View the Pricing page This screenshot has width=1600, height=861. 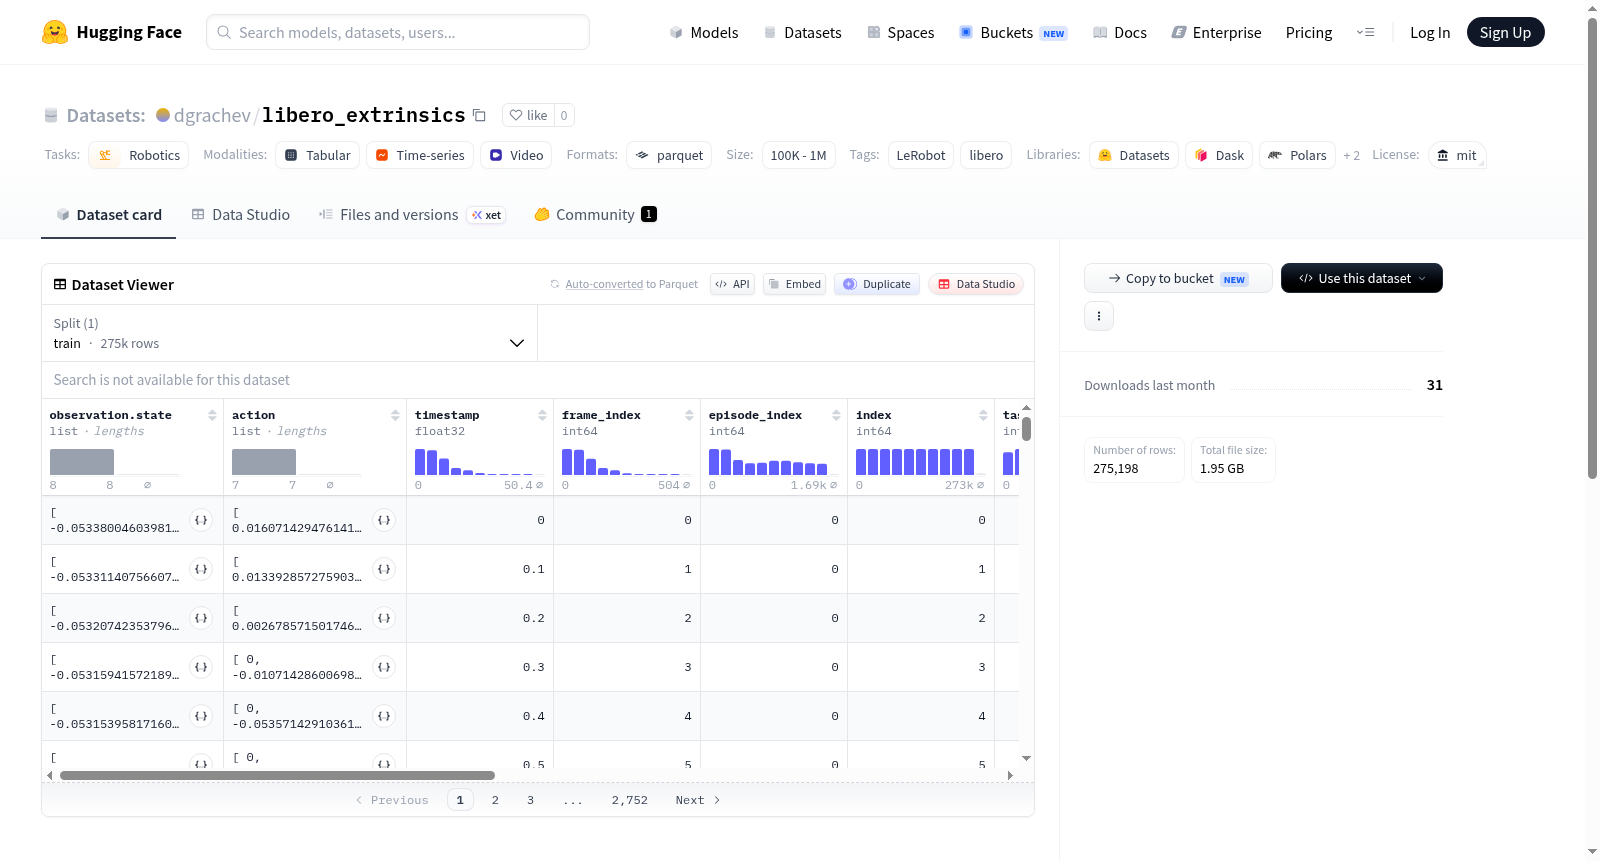1309,32
